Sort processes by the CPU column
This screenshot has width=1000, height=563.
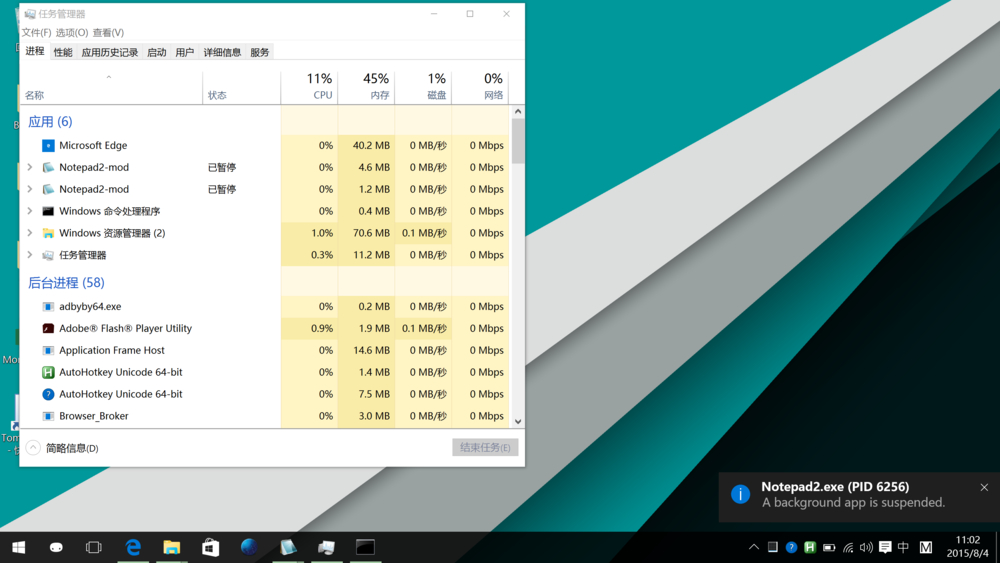(x=309, y=86)
